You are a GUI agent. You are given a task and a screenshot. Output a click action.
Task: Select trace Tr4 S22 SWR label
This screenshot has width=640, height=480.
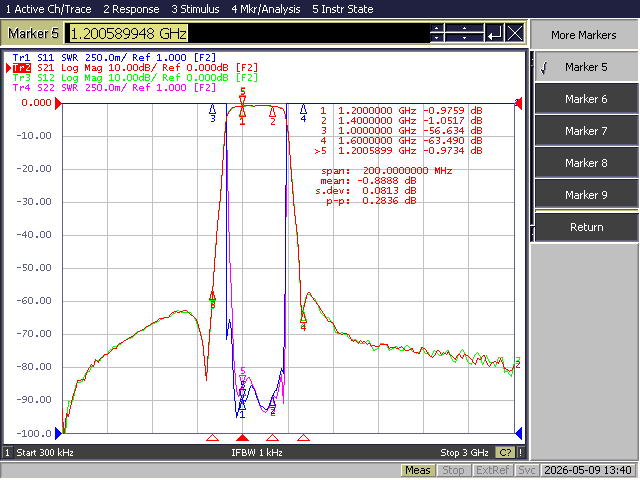[114, 87]
